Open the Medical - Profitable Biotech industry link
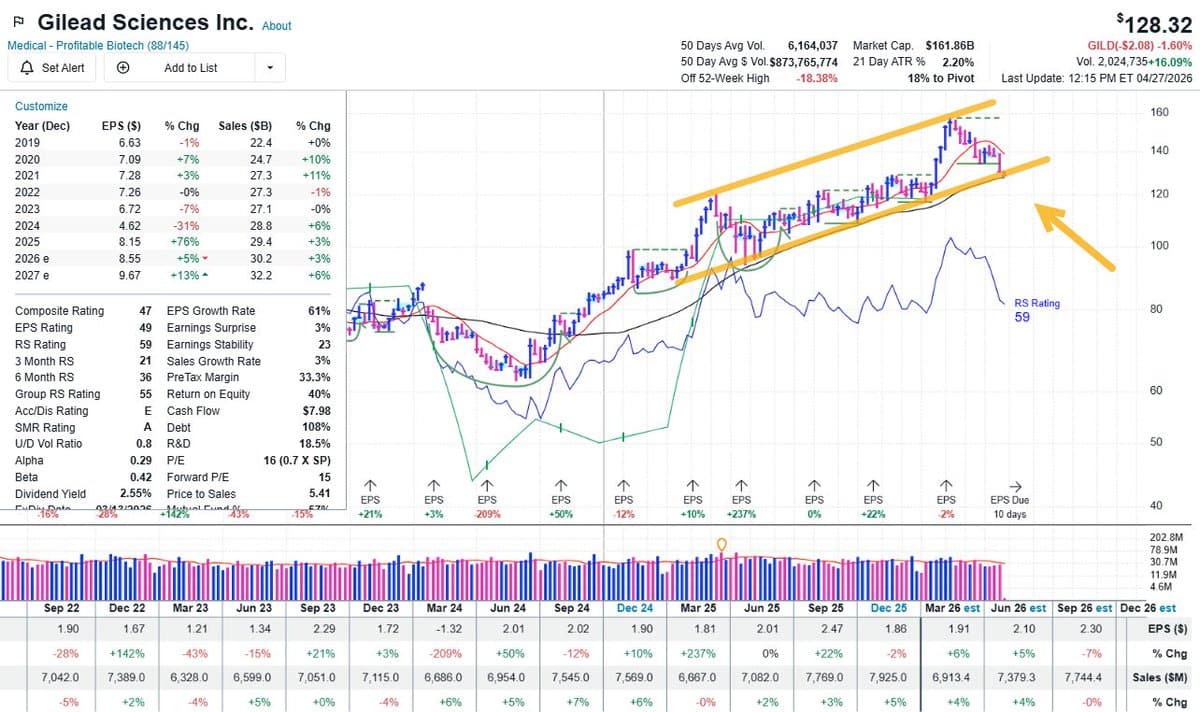This screenshot has height=712, width=1200. pyautogui.click(x=98, y=45)
